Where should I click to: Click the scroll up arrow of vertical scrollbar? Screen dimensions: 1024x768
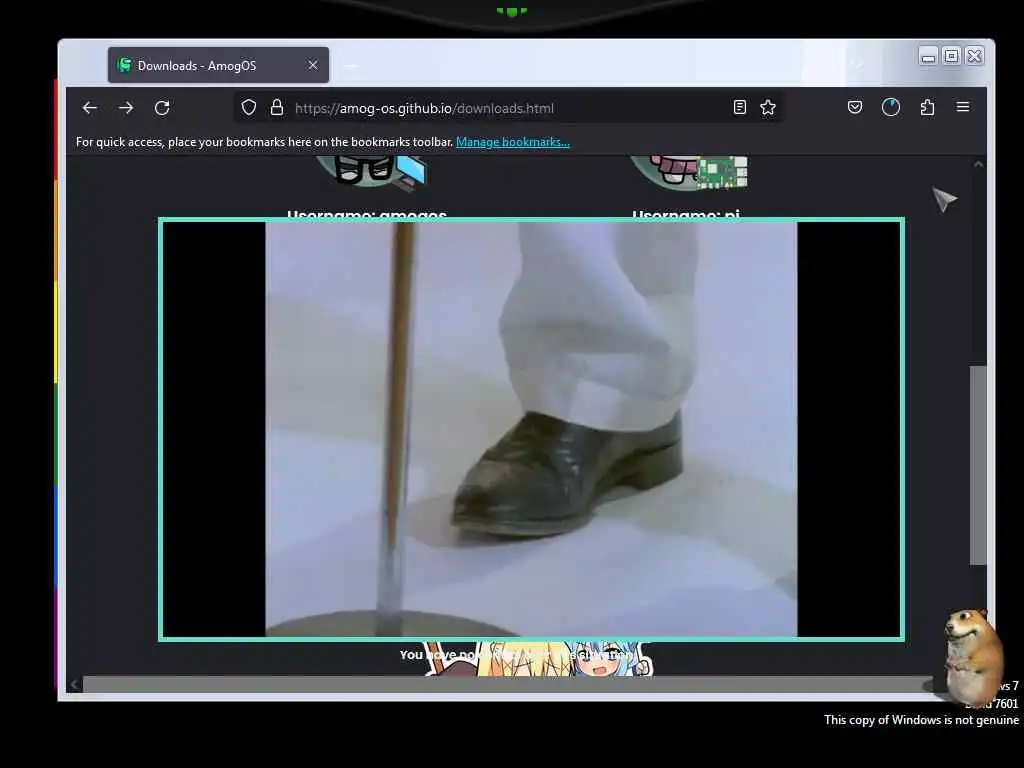point(978,165)
